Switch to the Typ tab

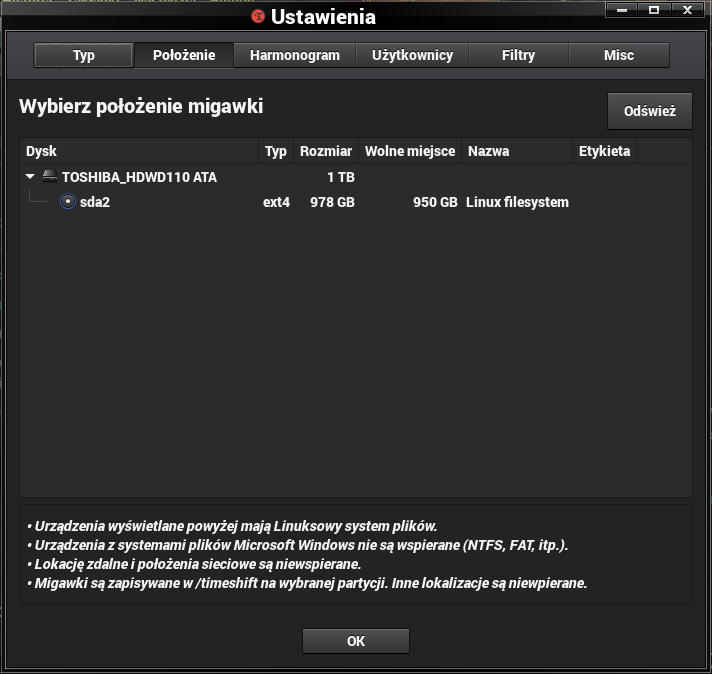[x=84, y=55]
